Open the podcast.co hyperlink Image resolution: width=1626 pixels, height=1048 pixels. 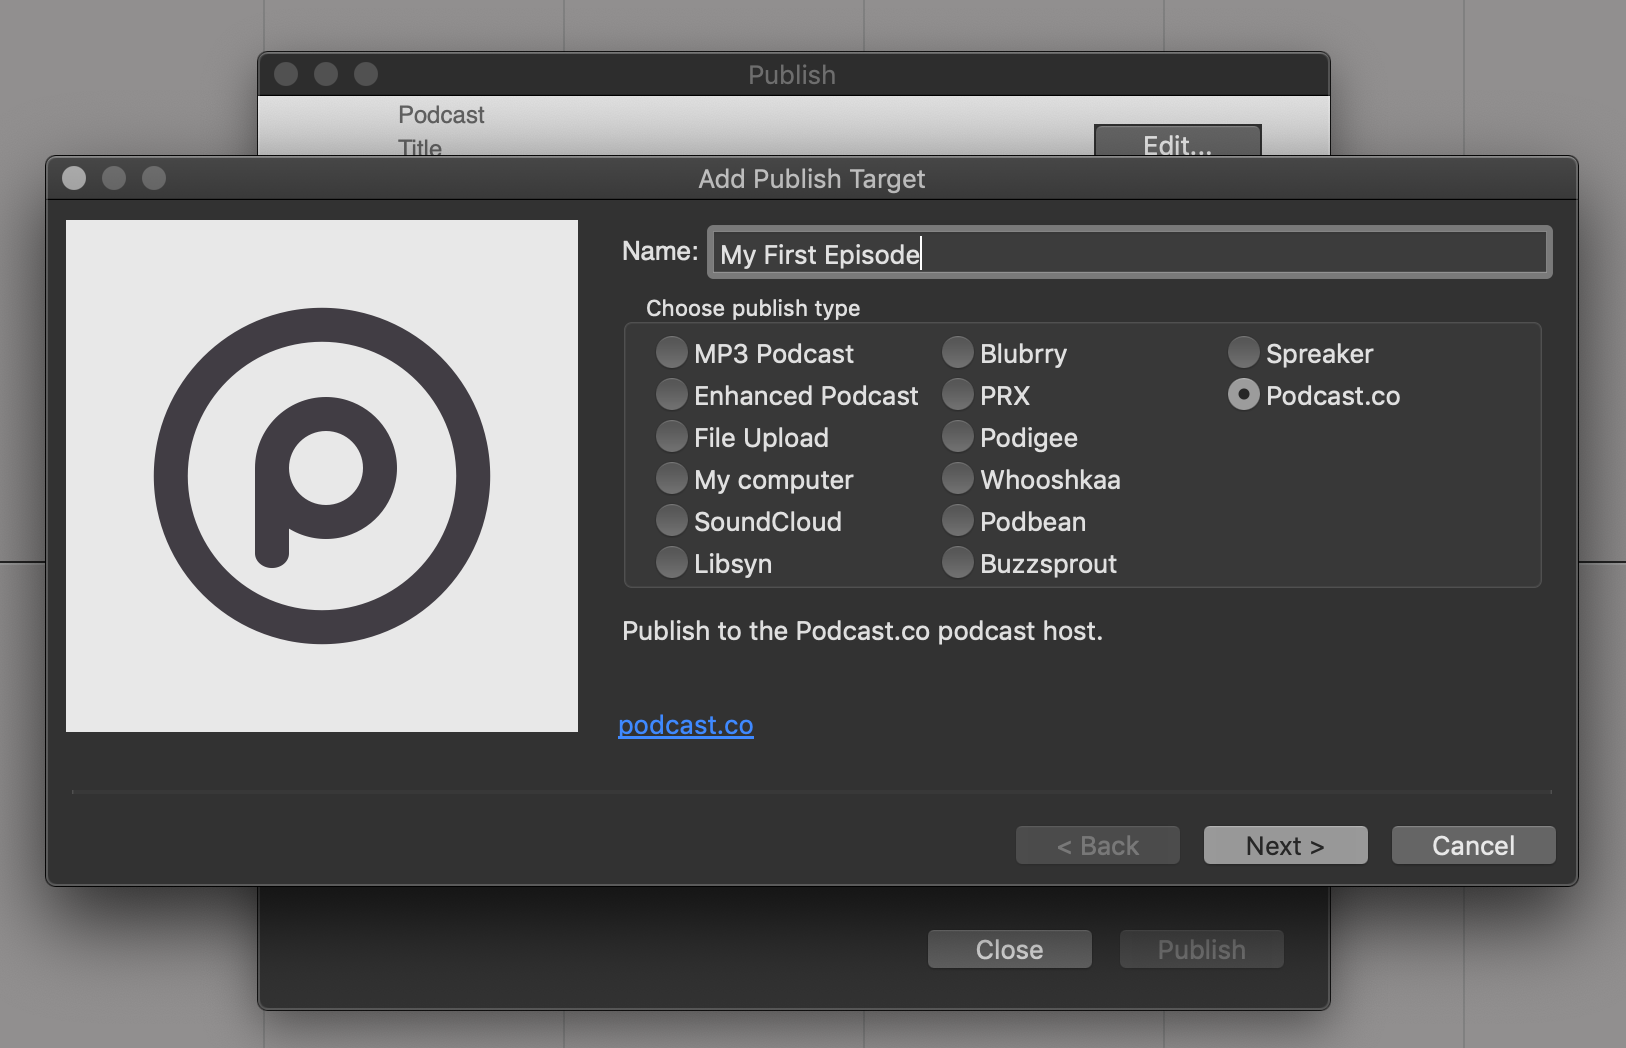coord(686,725)
